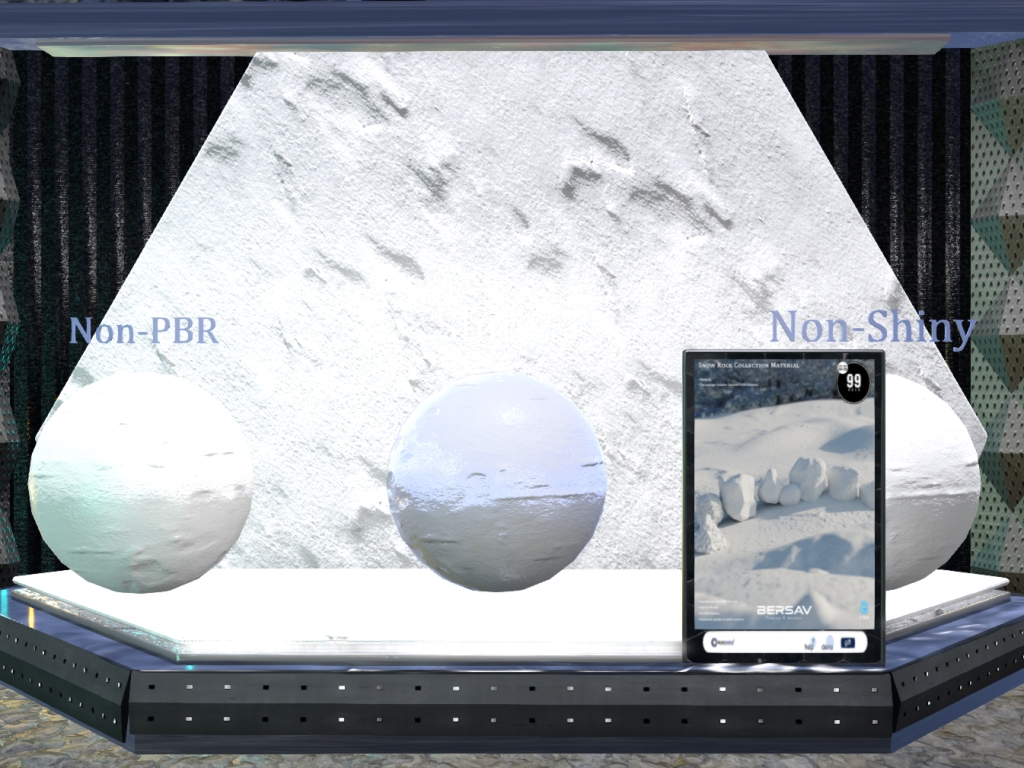This screenshot has height=768, width=1024.
Task: Select the Non-Shiny text label
Action: pyautogui.click(x=871, y=327)
